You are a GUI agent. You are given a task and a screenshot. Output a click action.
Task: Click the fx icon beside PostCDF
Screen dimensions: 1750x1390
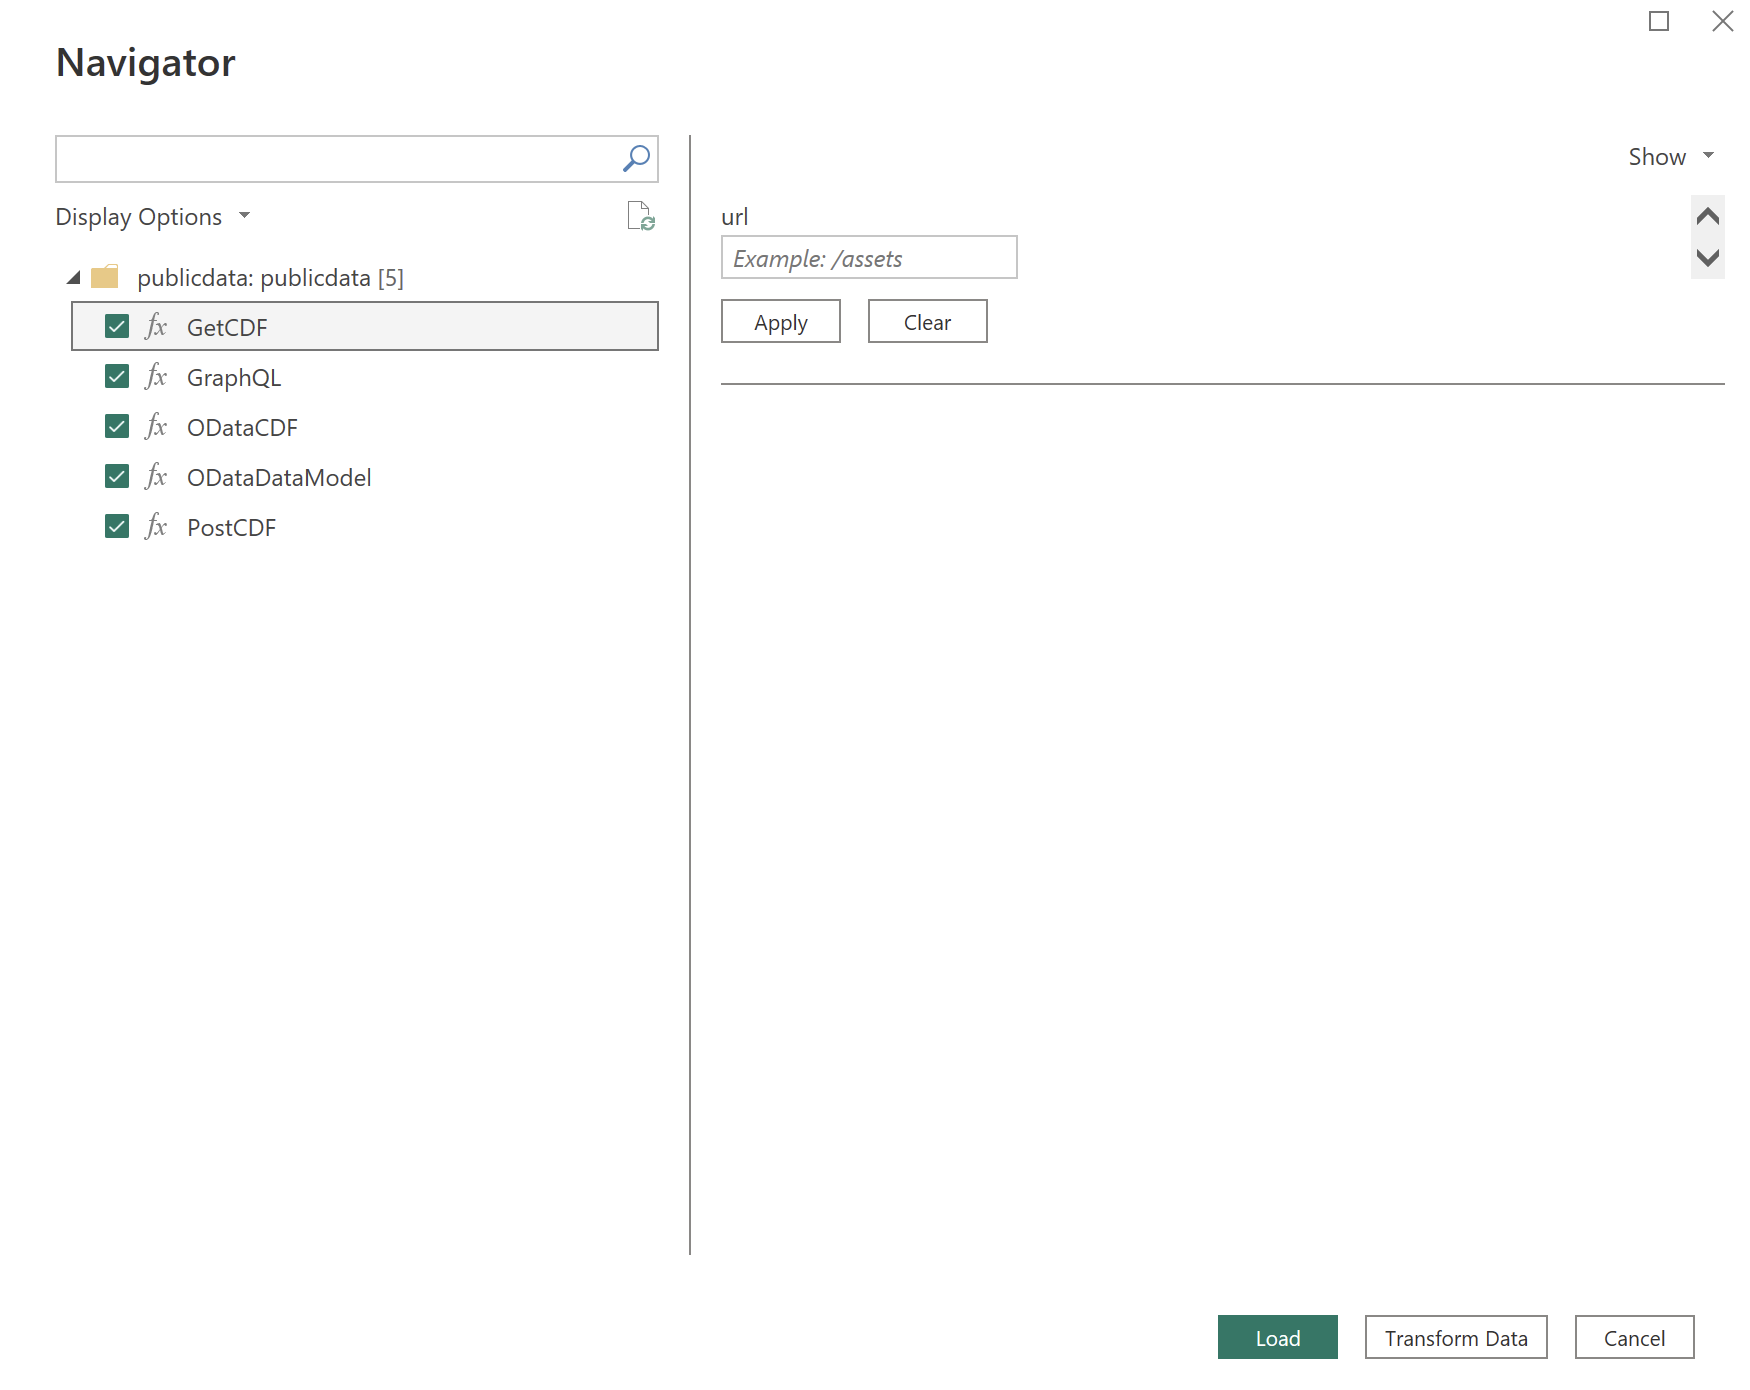[x=155, y=526]
